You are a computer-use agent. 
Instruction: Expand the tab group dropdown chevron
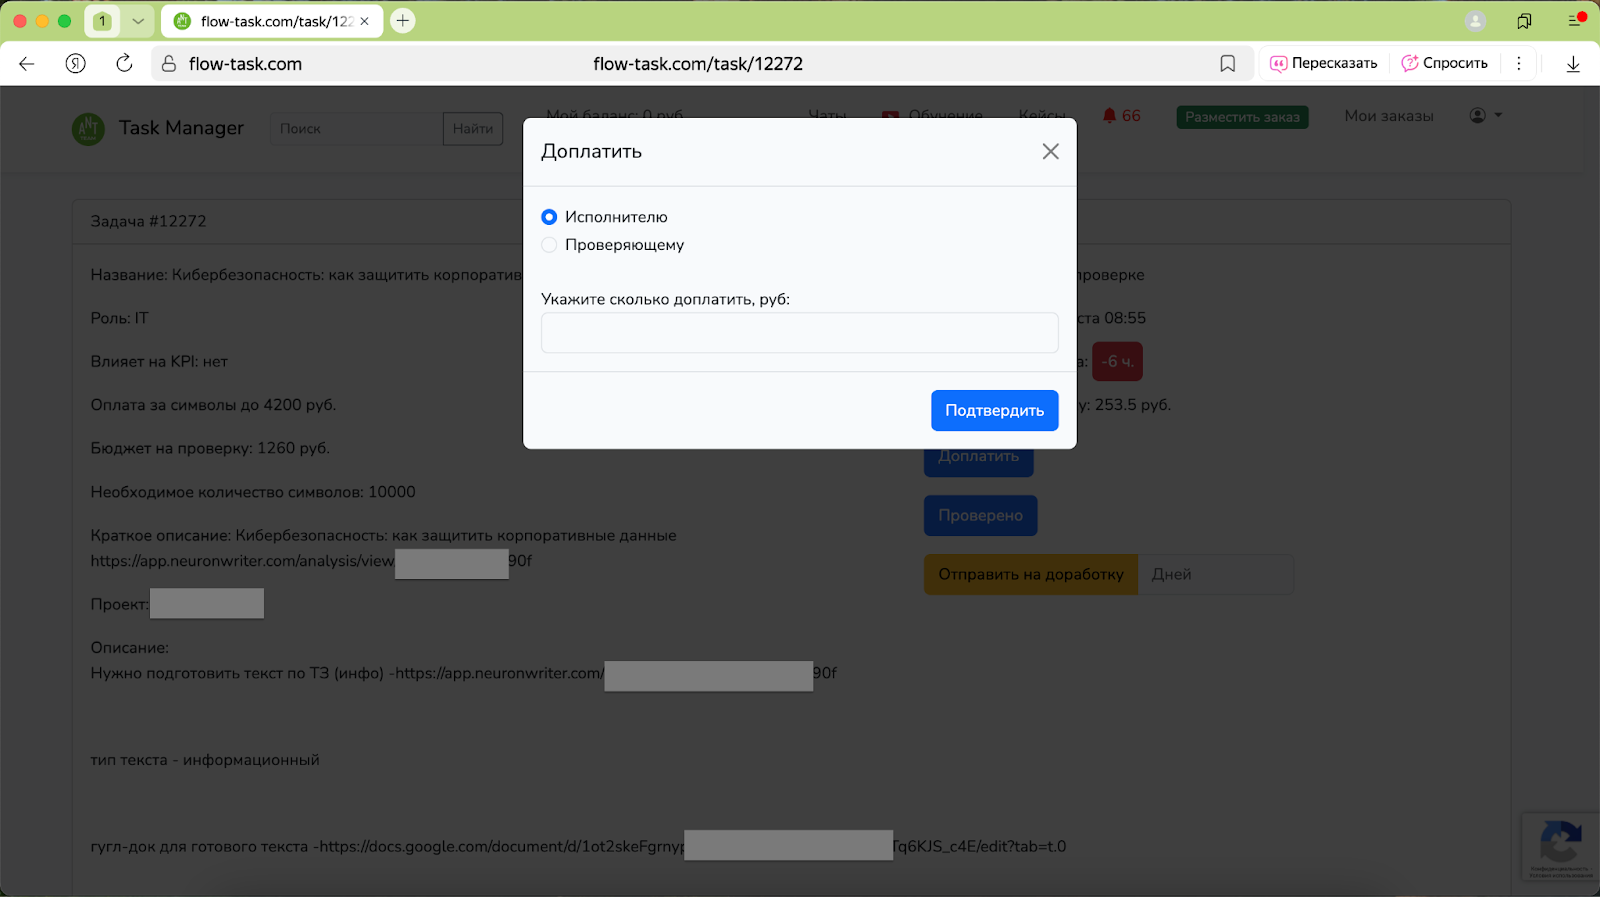(138, 21)
